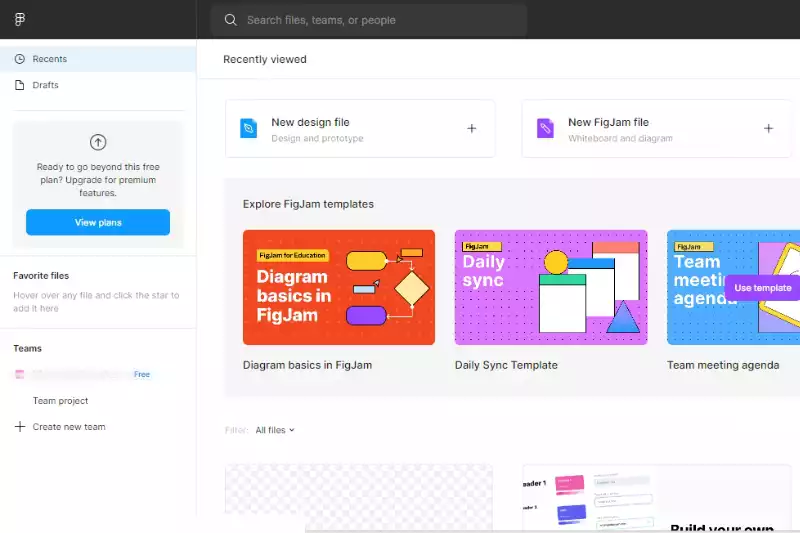Open the Daily sync template thumbnail

(551, 287)
